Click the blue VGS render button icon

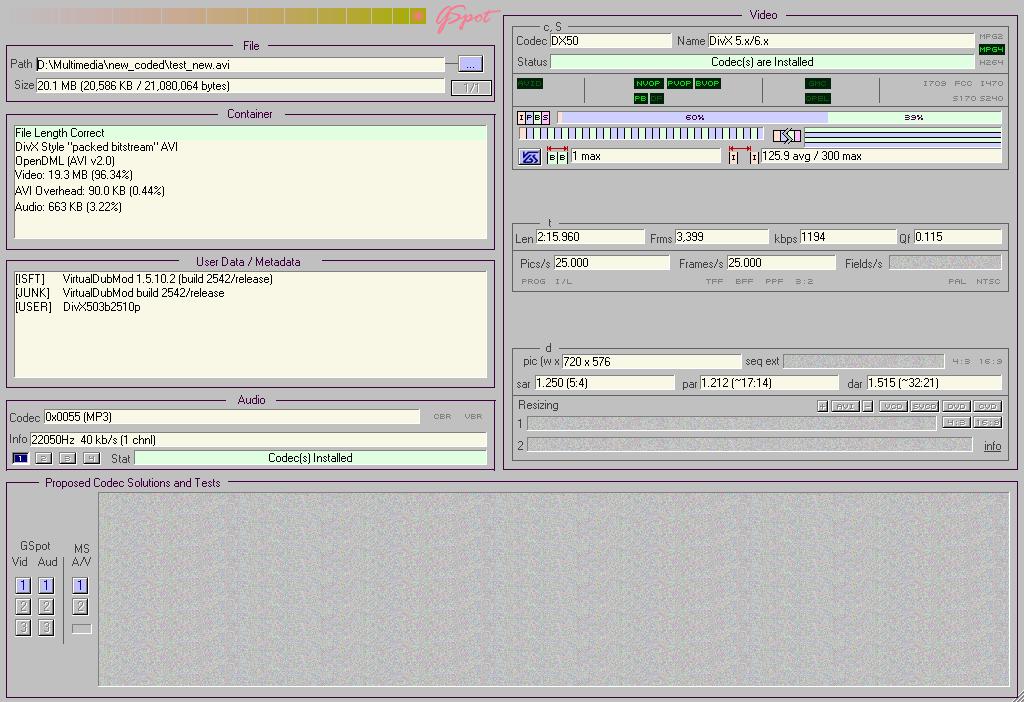click(x=530, y=157)
